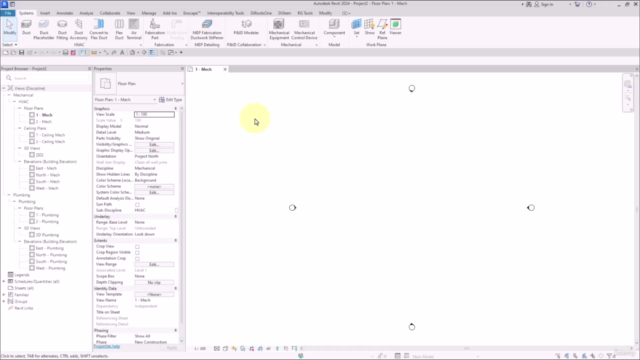The width and height of the screenshot is (640, 360).
Task: Select the 1 - Plumbing floor plan
Action: (47, 215)
